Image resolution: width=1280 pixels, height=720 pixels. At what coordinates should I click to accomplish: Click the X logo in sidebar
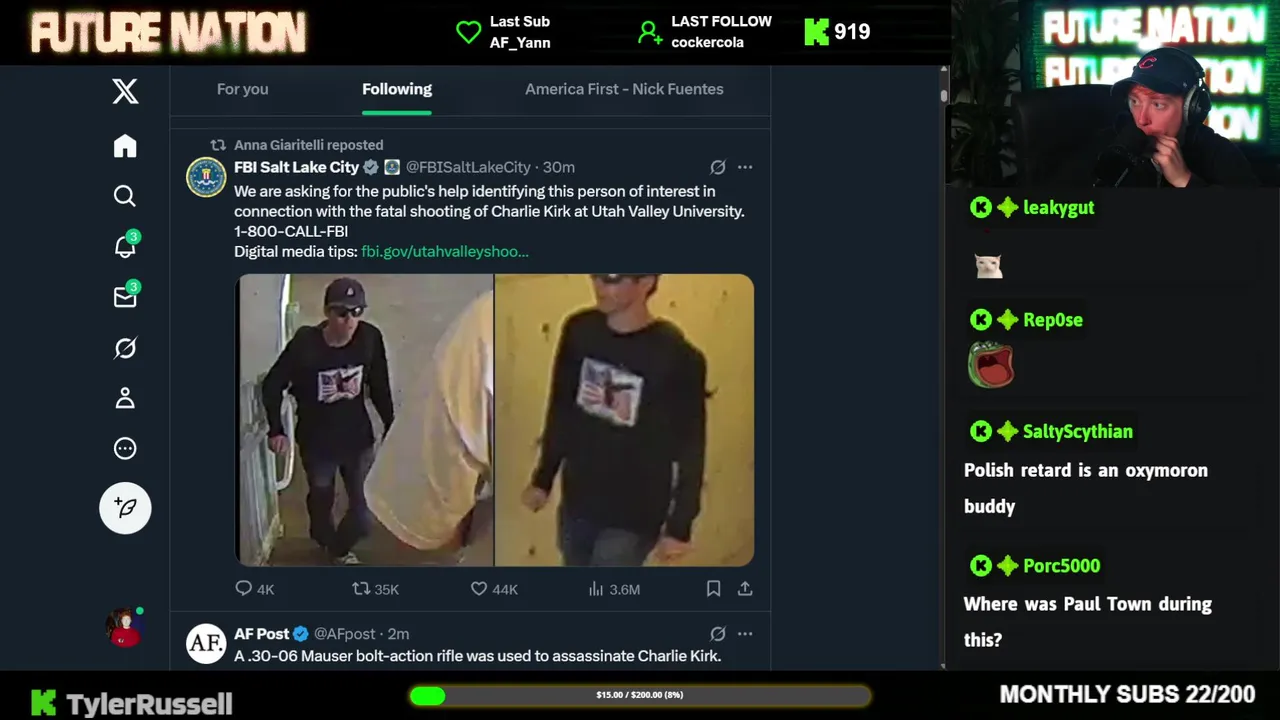125,92
